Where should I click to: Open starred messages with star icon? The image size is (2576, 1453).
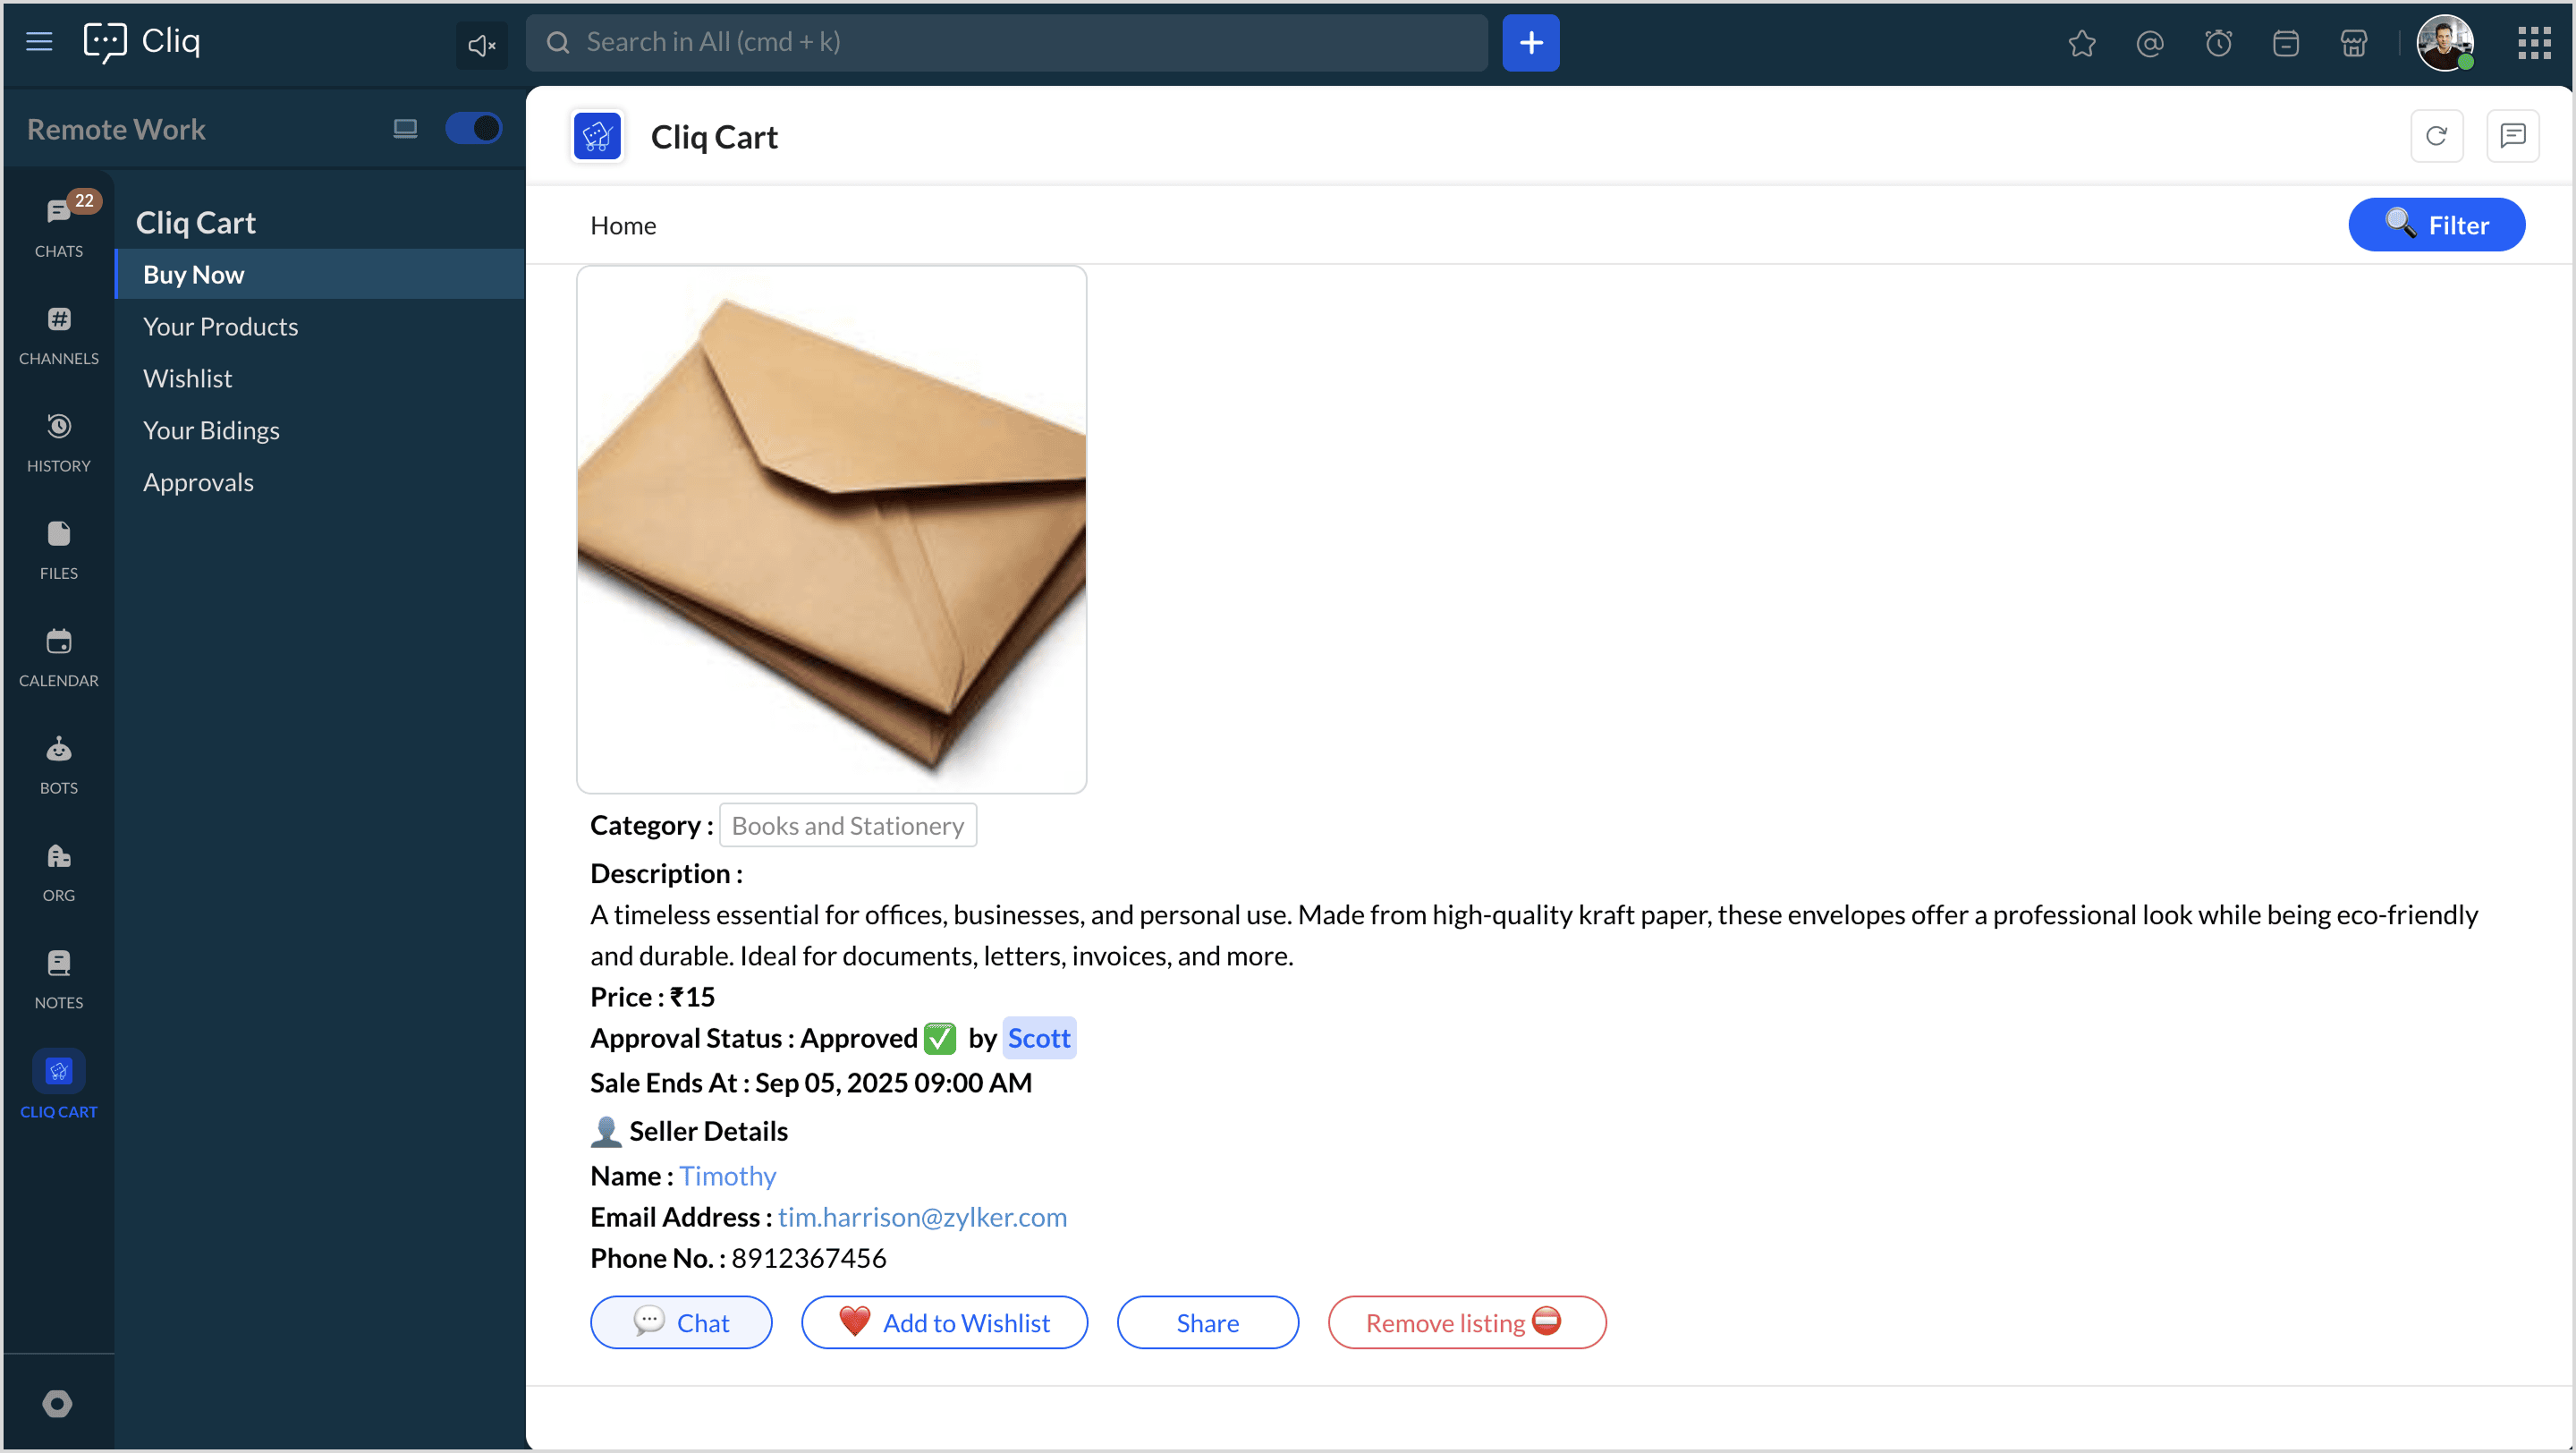coord(2081,43)
